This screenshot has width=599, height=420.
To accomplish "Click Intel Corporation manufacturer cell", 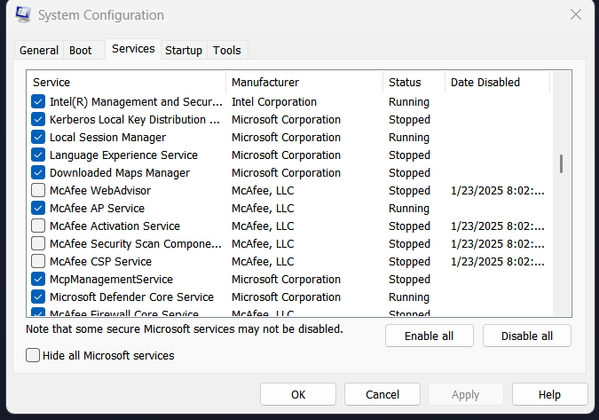I will coord(274,102).
